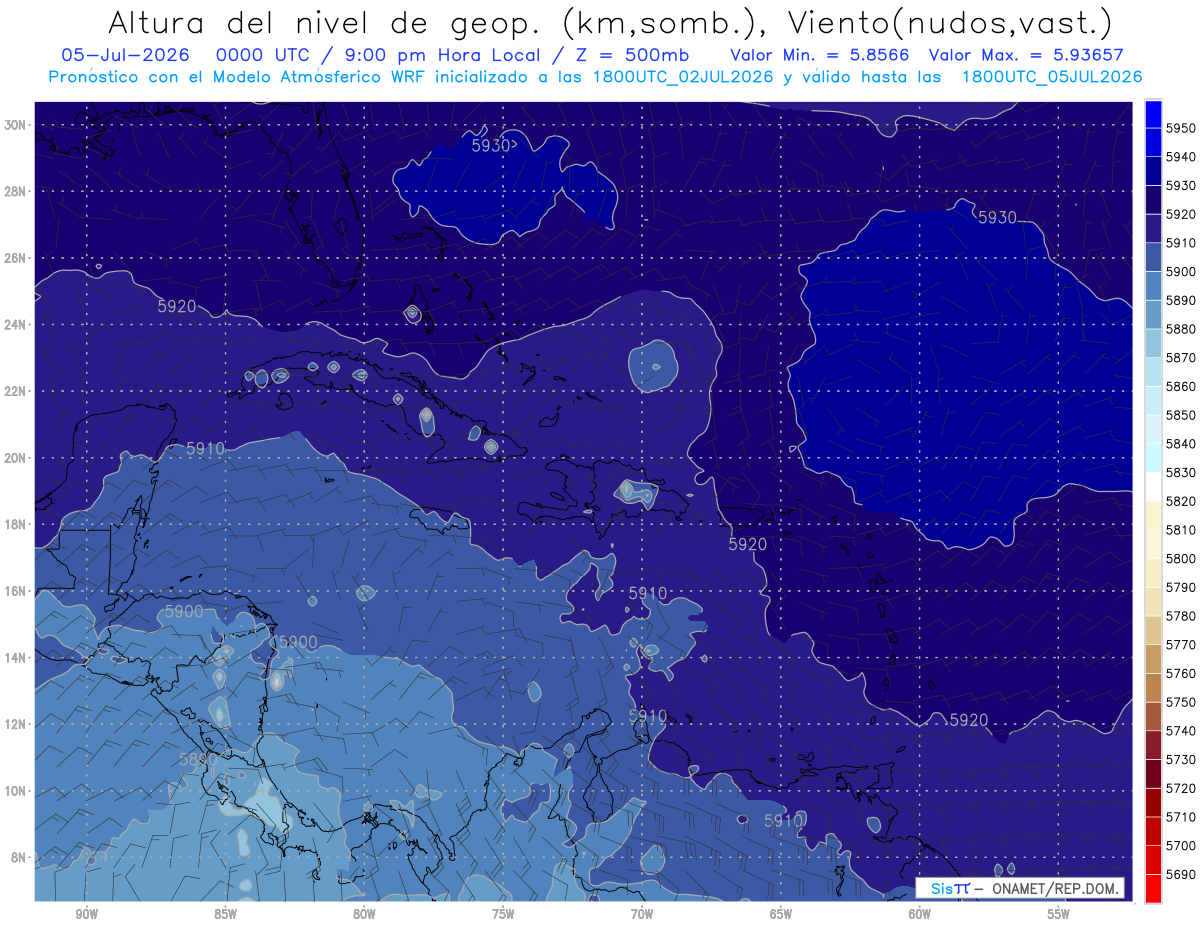Click the latitude axis label 14N

(15, 657)
